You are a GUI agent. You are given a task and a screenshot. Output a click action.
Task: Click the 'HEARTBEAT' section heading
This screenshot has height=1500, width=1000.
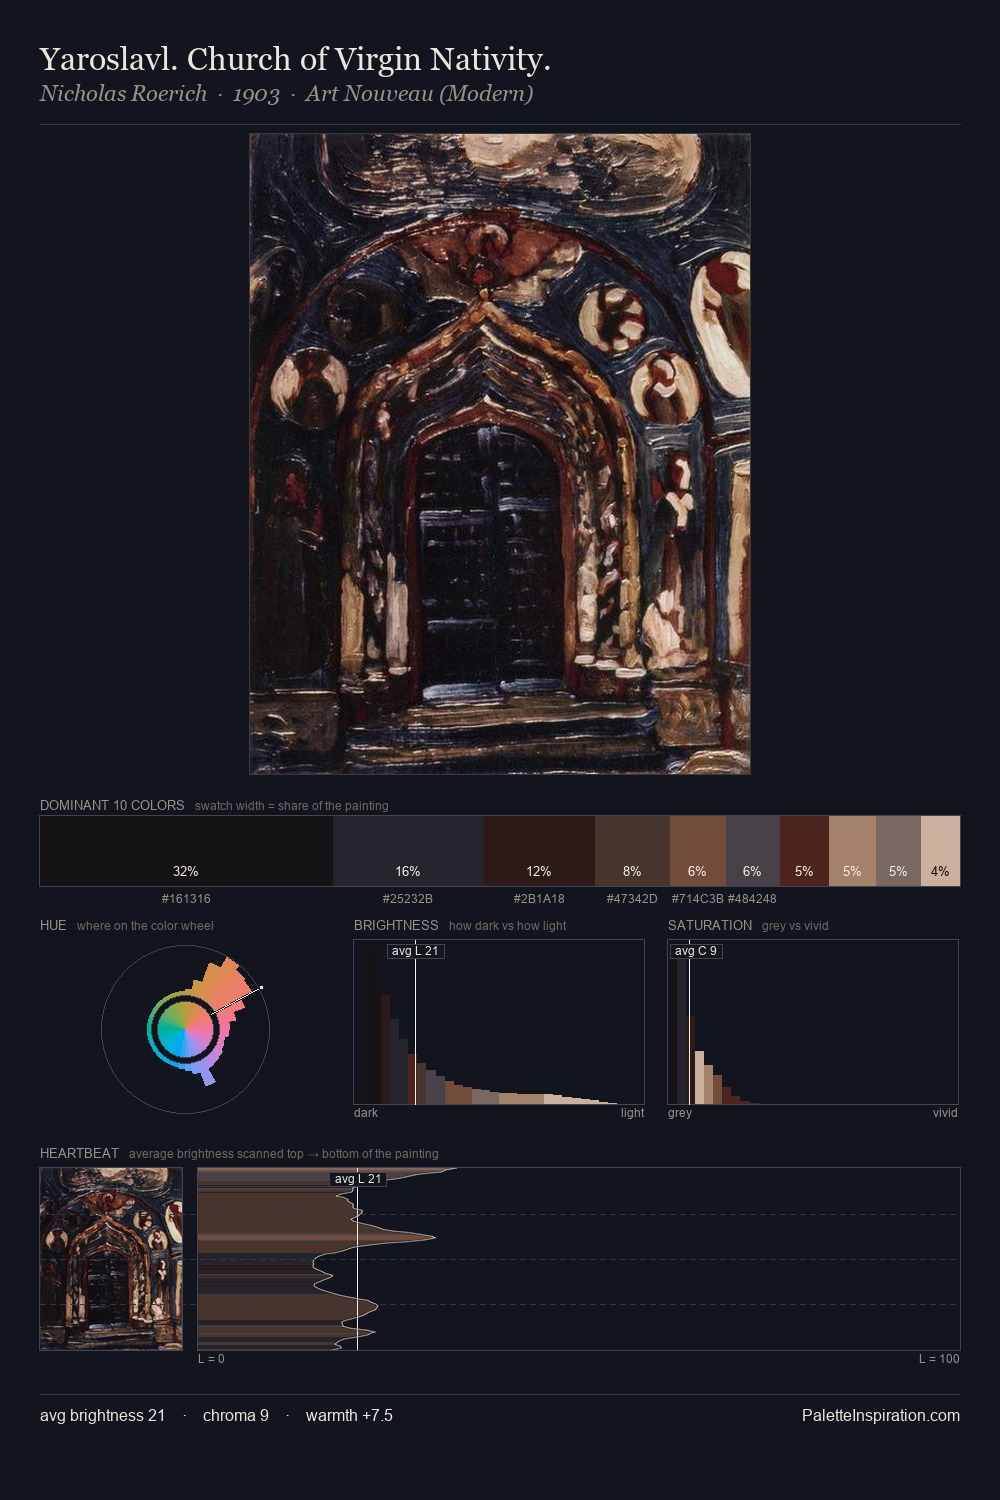[x=79, y=1153]
